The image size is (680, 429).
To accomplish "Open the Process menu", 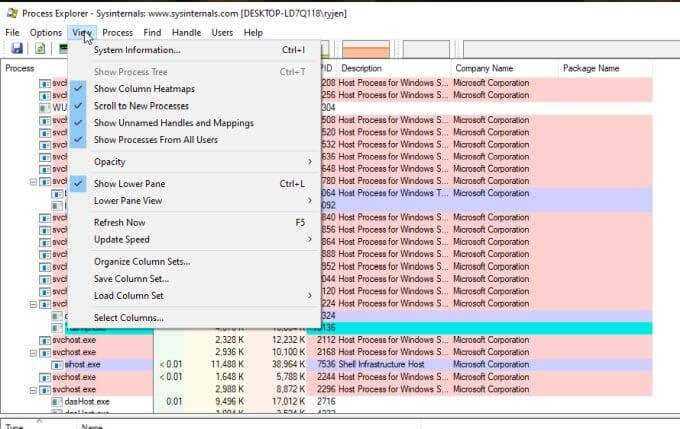I will (x=118, y=33).
